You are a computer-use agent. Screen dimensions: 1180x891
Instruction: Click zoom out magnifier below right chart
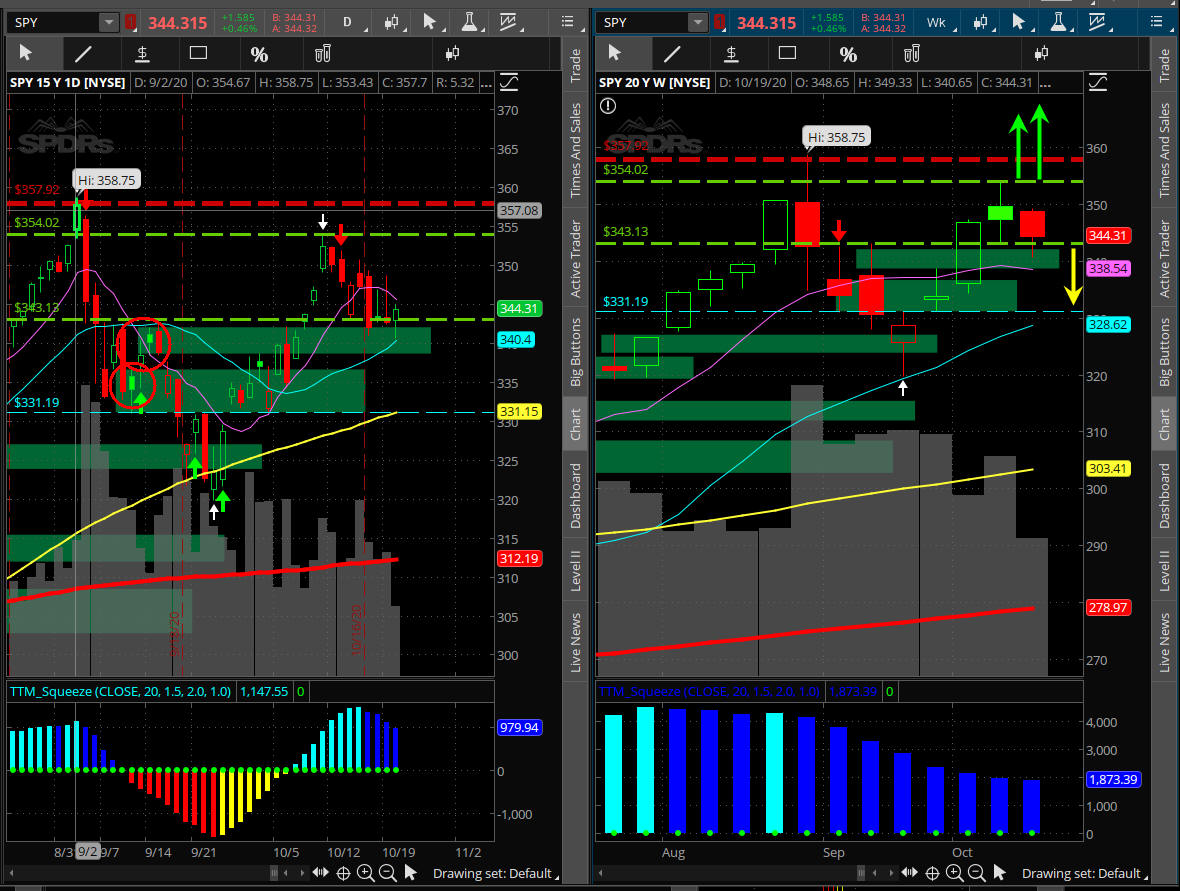[x=977, y=873]
